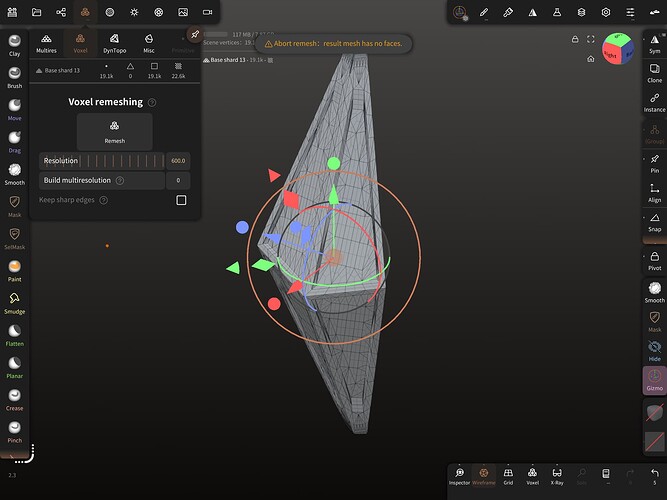Toggle X-Ray view
Image resolution: width=667 pixels, height=500 pixels.
[557, 477]
